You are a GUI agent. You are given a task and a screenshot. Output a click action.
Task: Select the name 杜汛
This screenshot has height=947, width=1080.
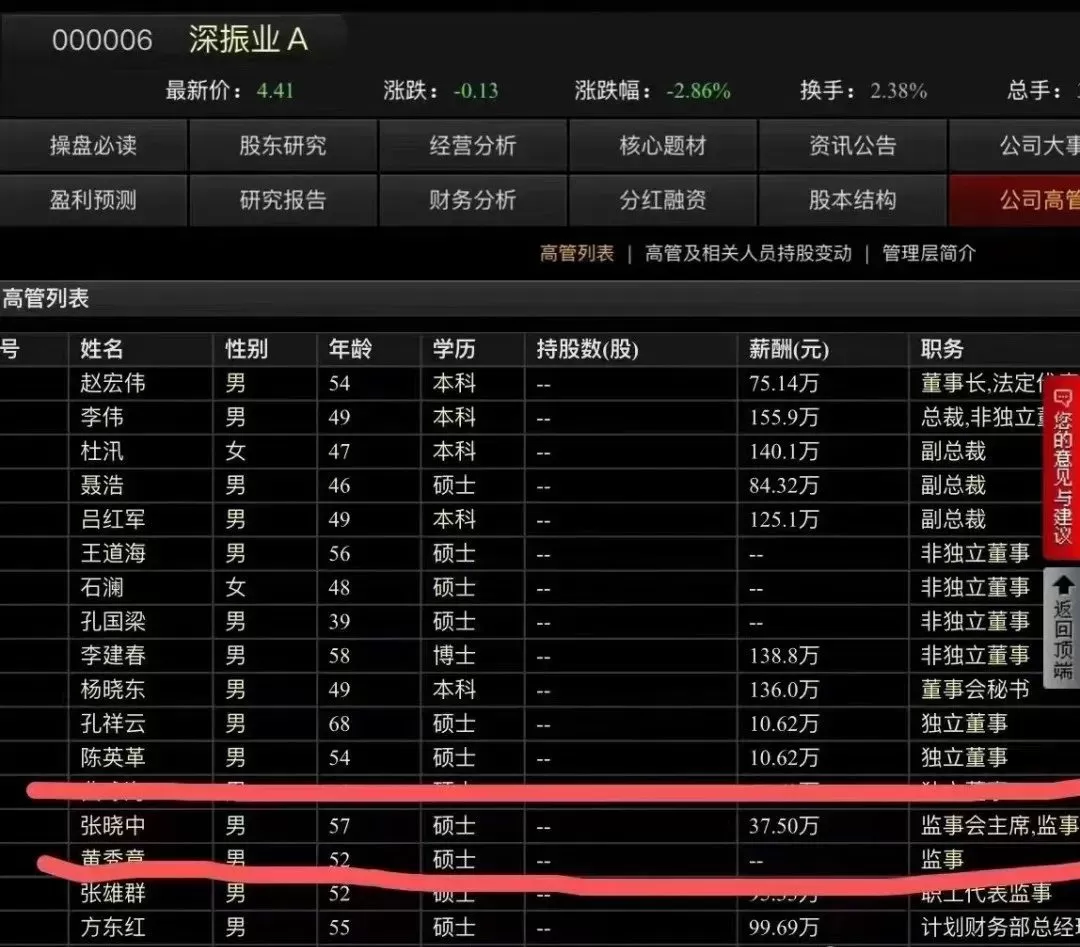(102, 451)
